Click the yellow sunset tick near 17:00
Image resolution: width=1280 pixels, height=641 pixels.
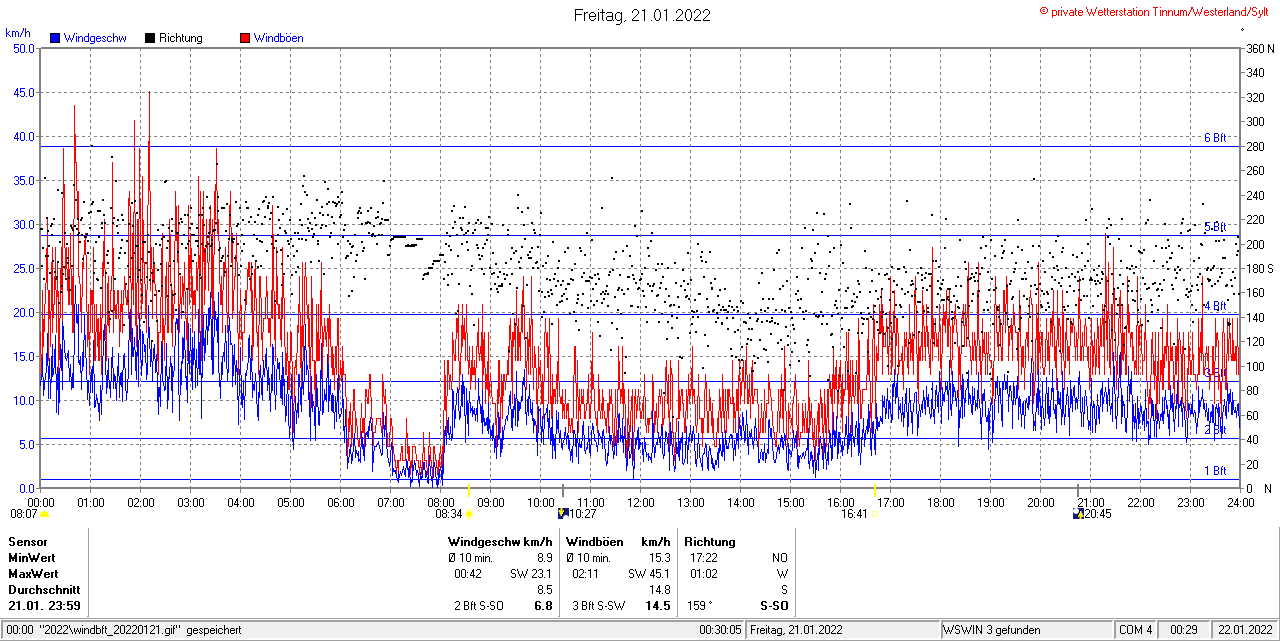pyautogui.click(x=874, y=490)
